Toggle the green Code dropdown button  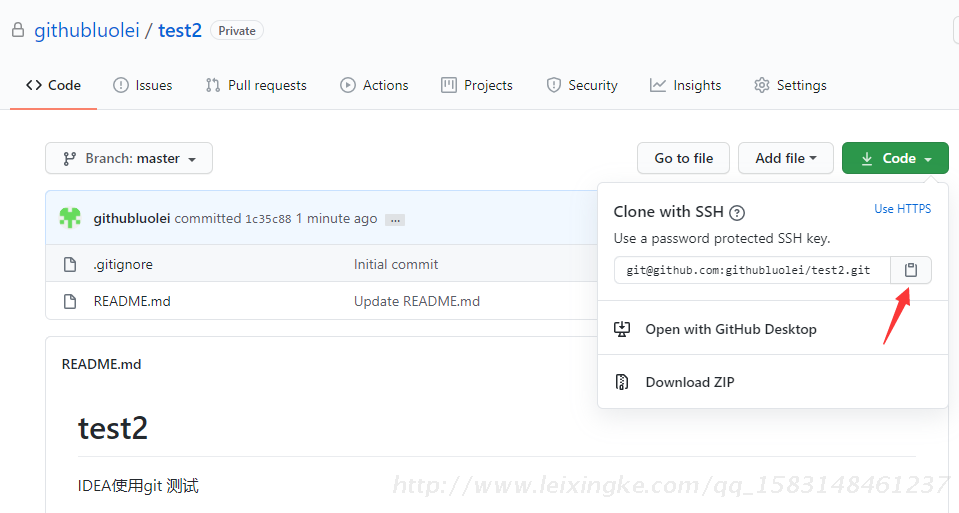click(895, 158)
